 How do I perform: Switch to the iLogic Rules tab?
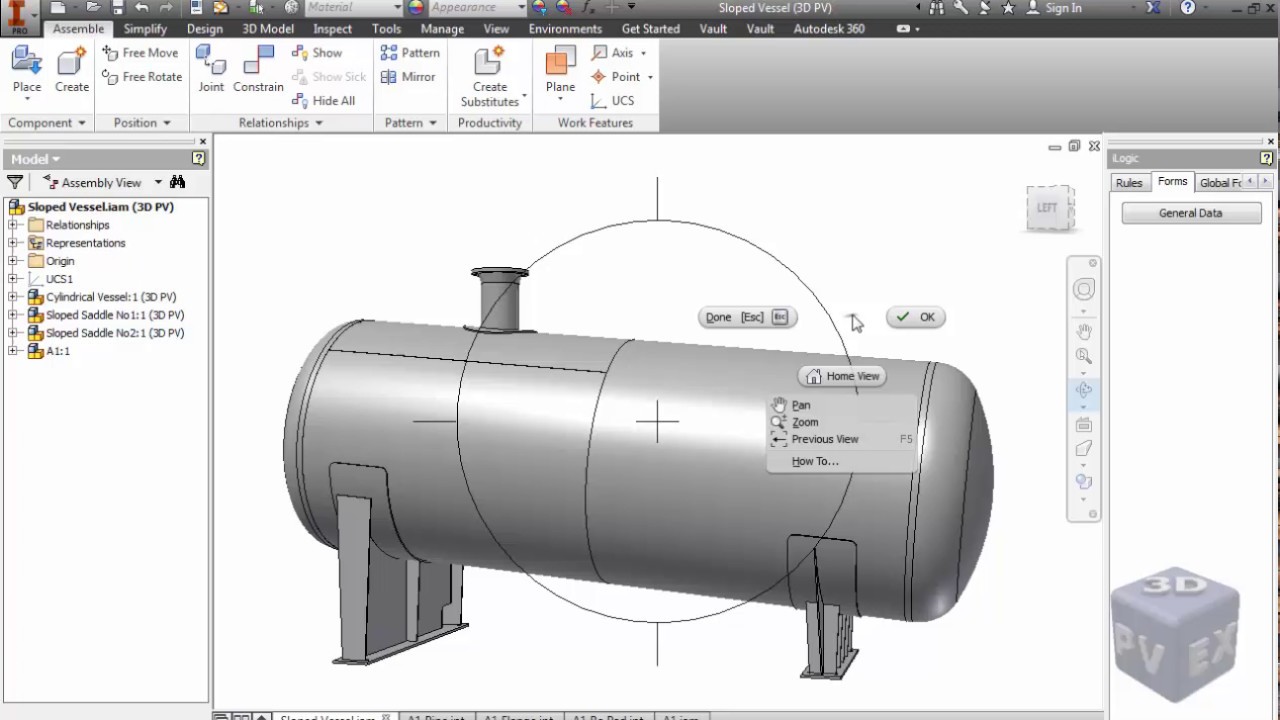(x=1129, y=182)
